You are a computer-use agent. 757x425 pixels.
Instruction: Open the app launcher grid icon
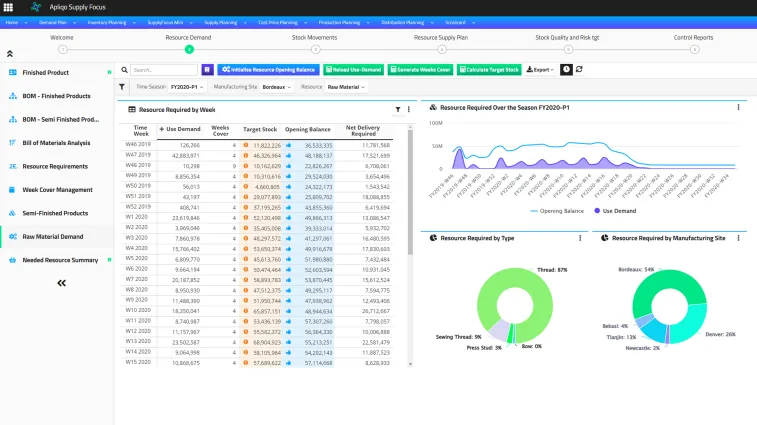tap(9, 7)
